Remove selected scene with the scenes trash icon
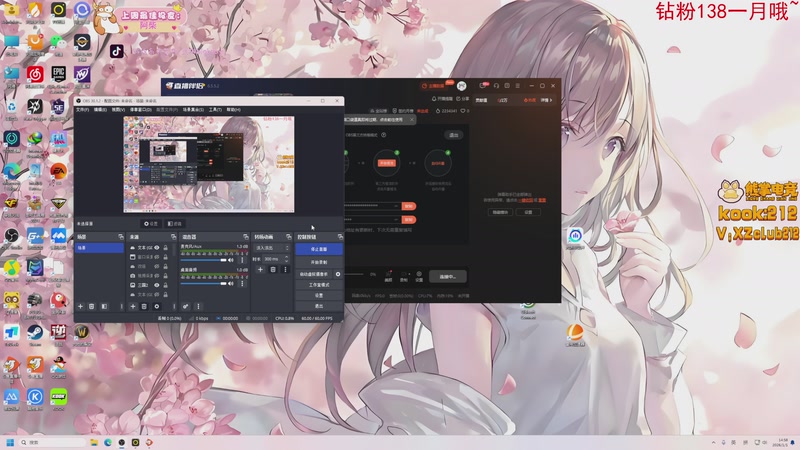 coord(92,307)
